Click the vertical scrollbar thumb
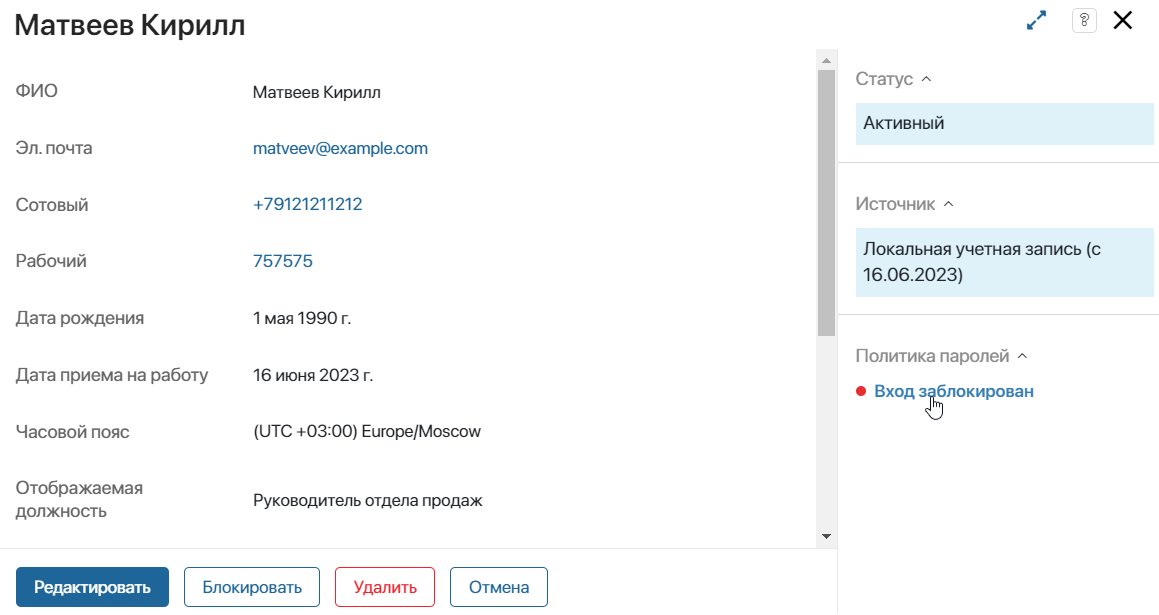 (826, 203)
